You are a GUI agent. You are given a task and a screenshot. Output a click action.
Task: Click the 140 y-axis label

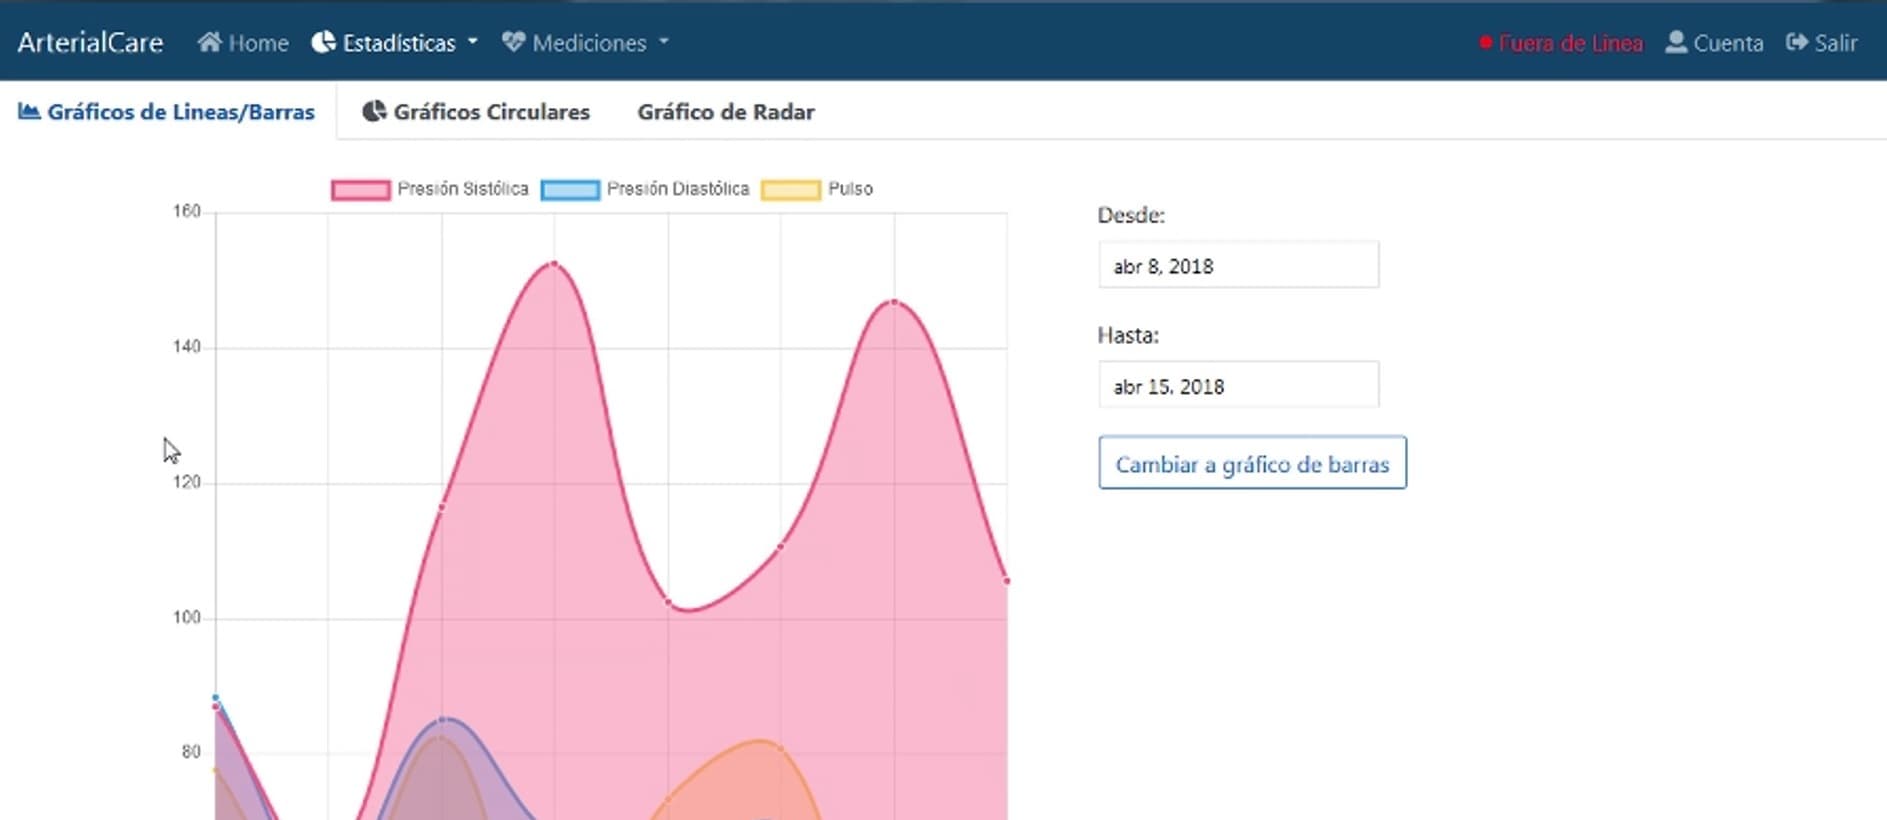pos(186,347)
